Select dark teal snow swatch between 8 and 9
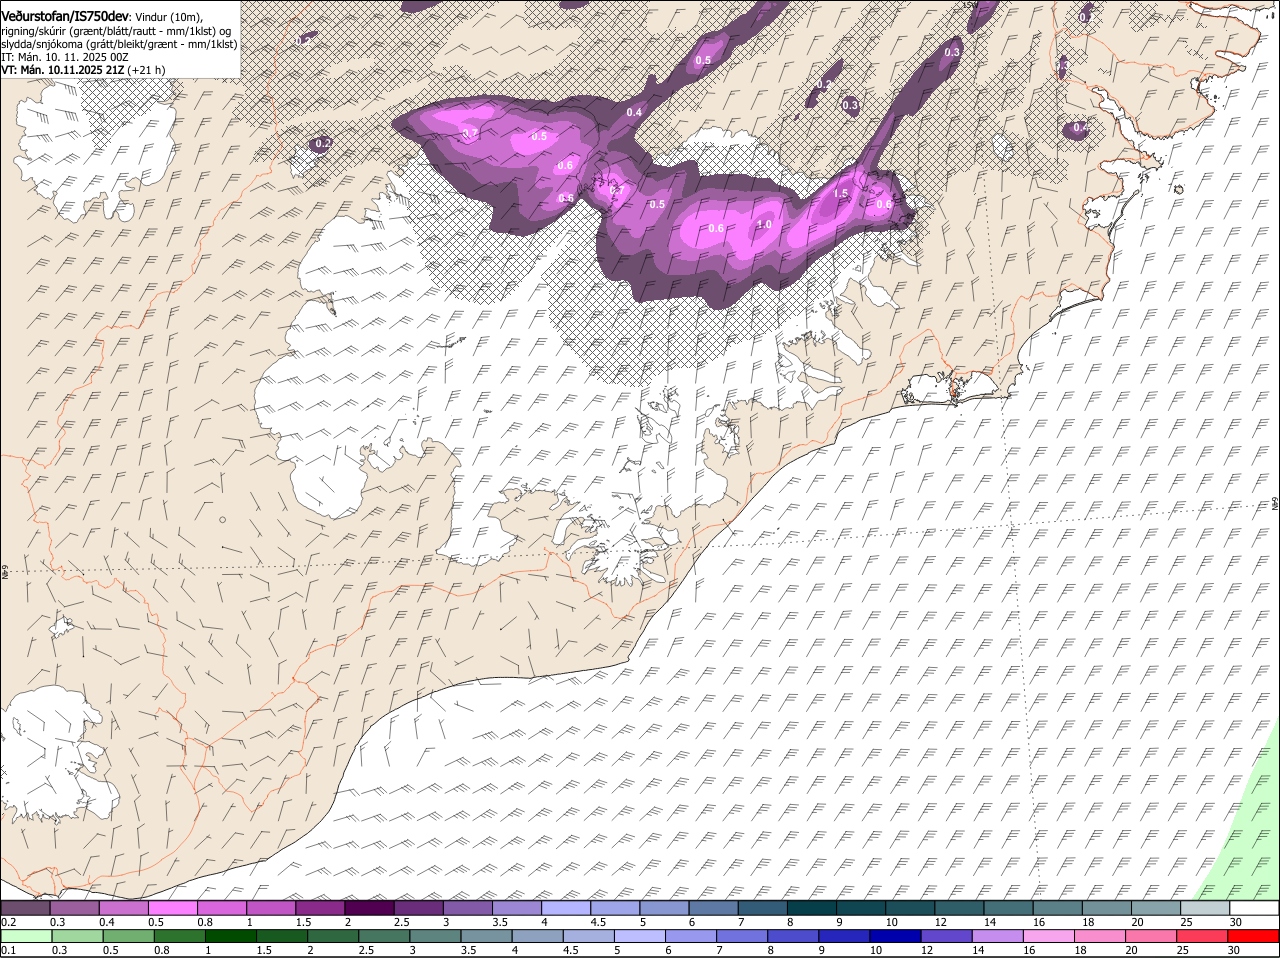This screenshot has width=1280, height=958. pos(812,908)
